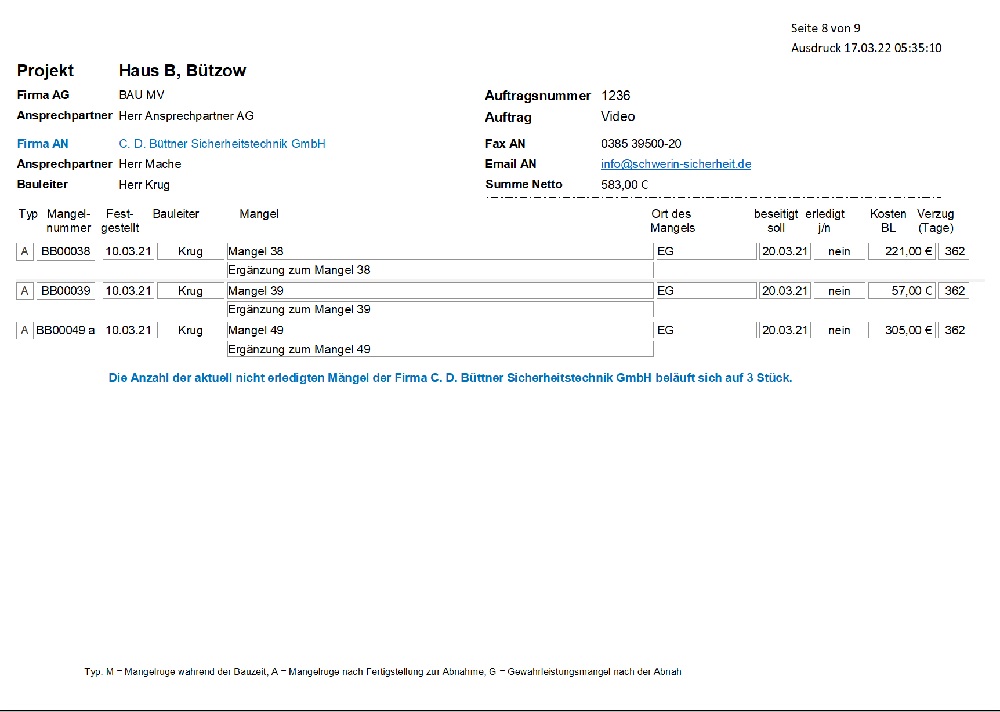Select the Ort des Mangels EG cell for Mangel 38
Screen dimensions: 1000x712
click(704, 251)
